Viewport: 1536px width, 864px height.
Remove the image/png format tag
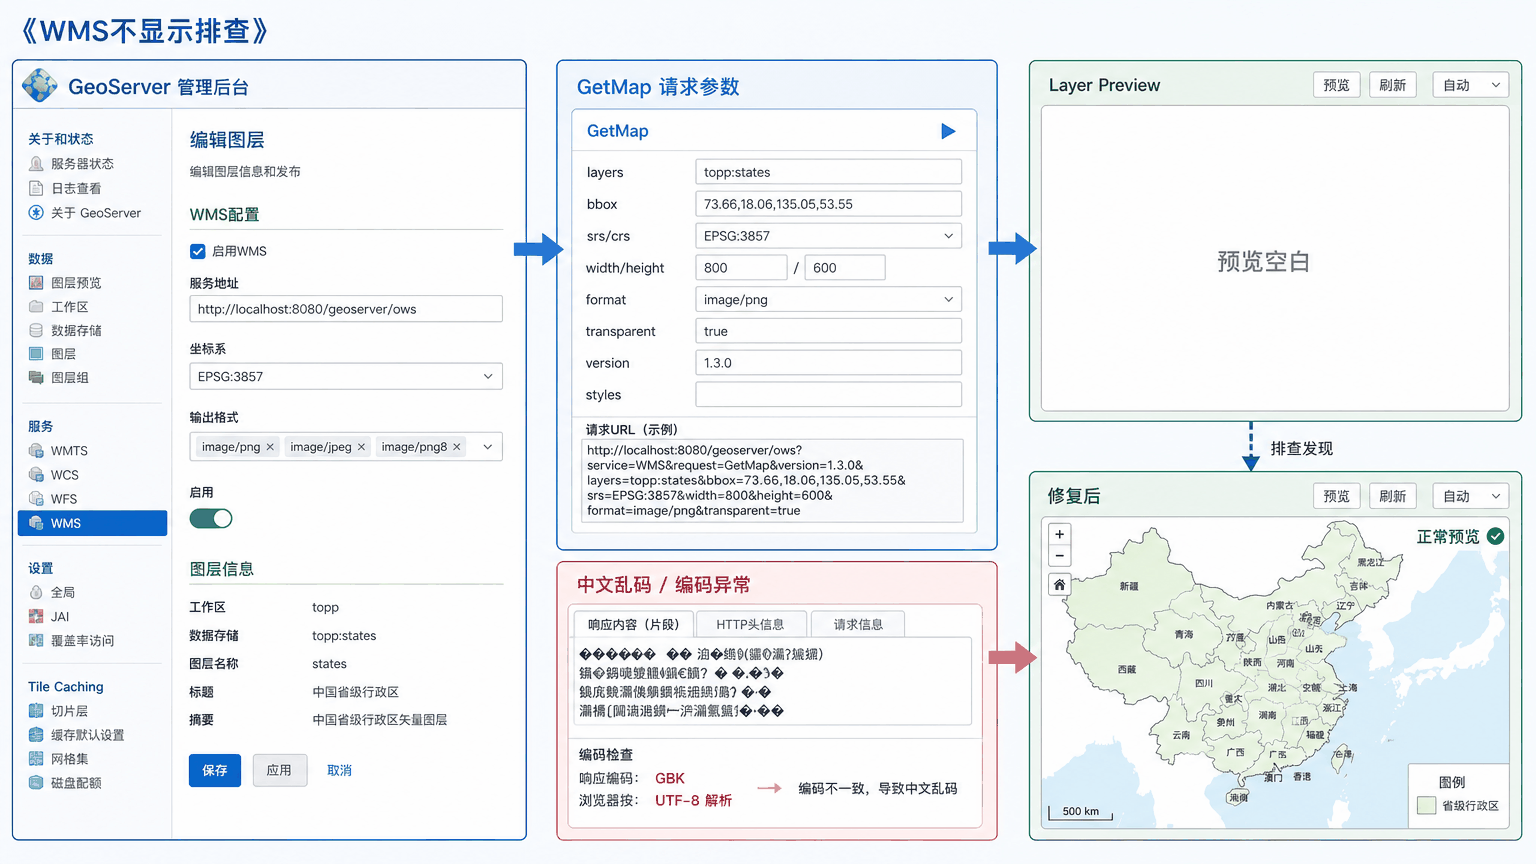(270, 447)
